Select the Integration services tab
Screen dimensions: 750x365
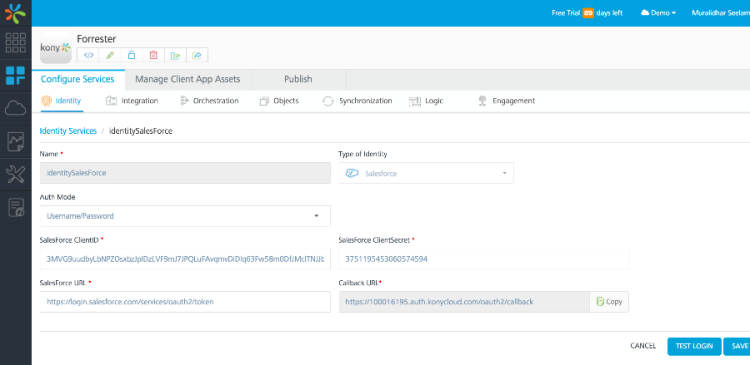(x=132, y=101)
